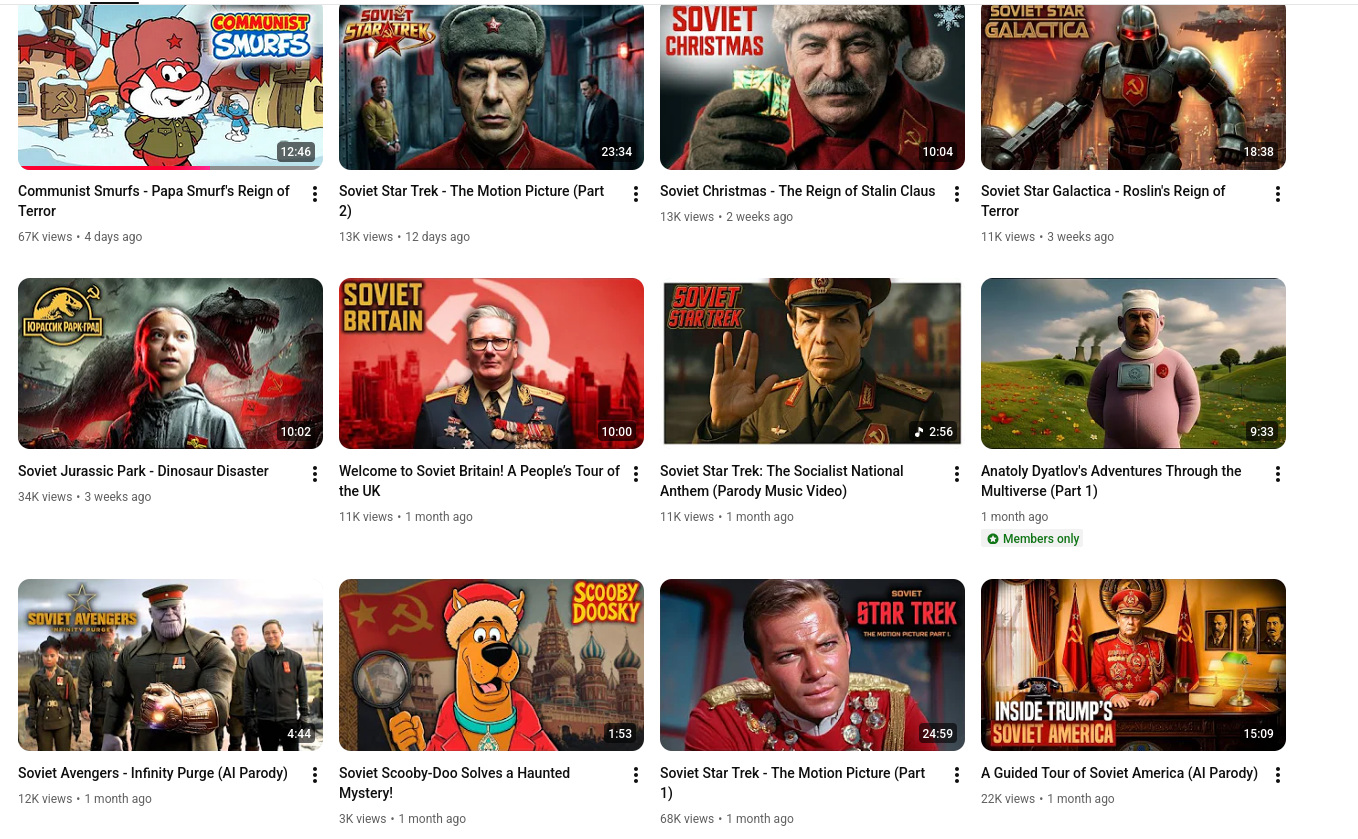The image size is (1358, 839).
Task: Open Soviet Christmas Reign of Stalin Claus title
Action: pyautogui.click(x=797, y=191)
